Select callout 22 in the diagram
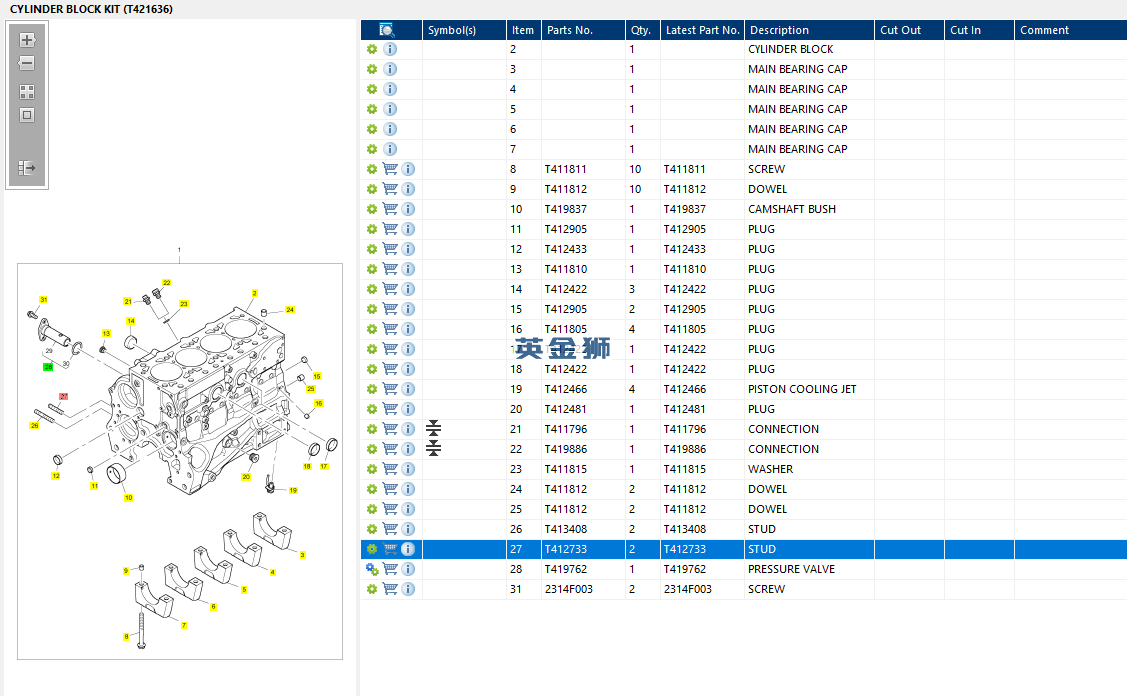 [167, 283]
